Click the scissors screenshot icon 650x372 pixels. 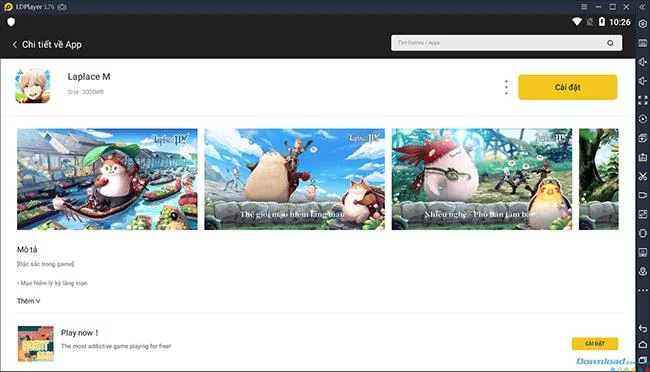click(x=643, y=176)
